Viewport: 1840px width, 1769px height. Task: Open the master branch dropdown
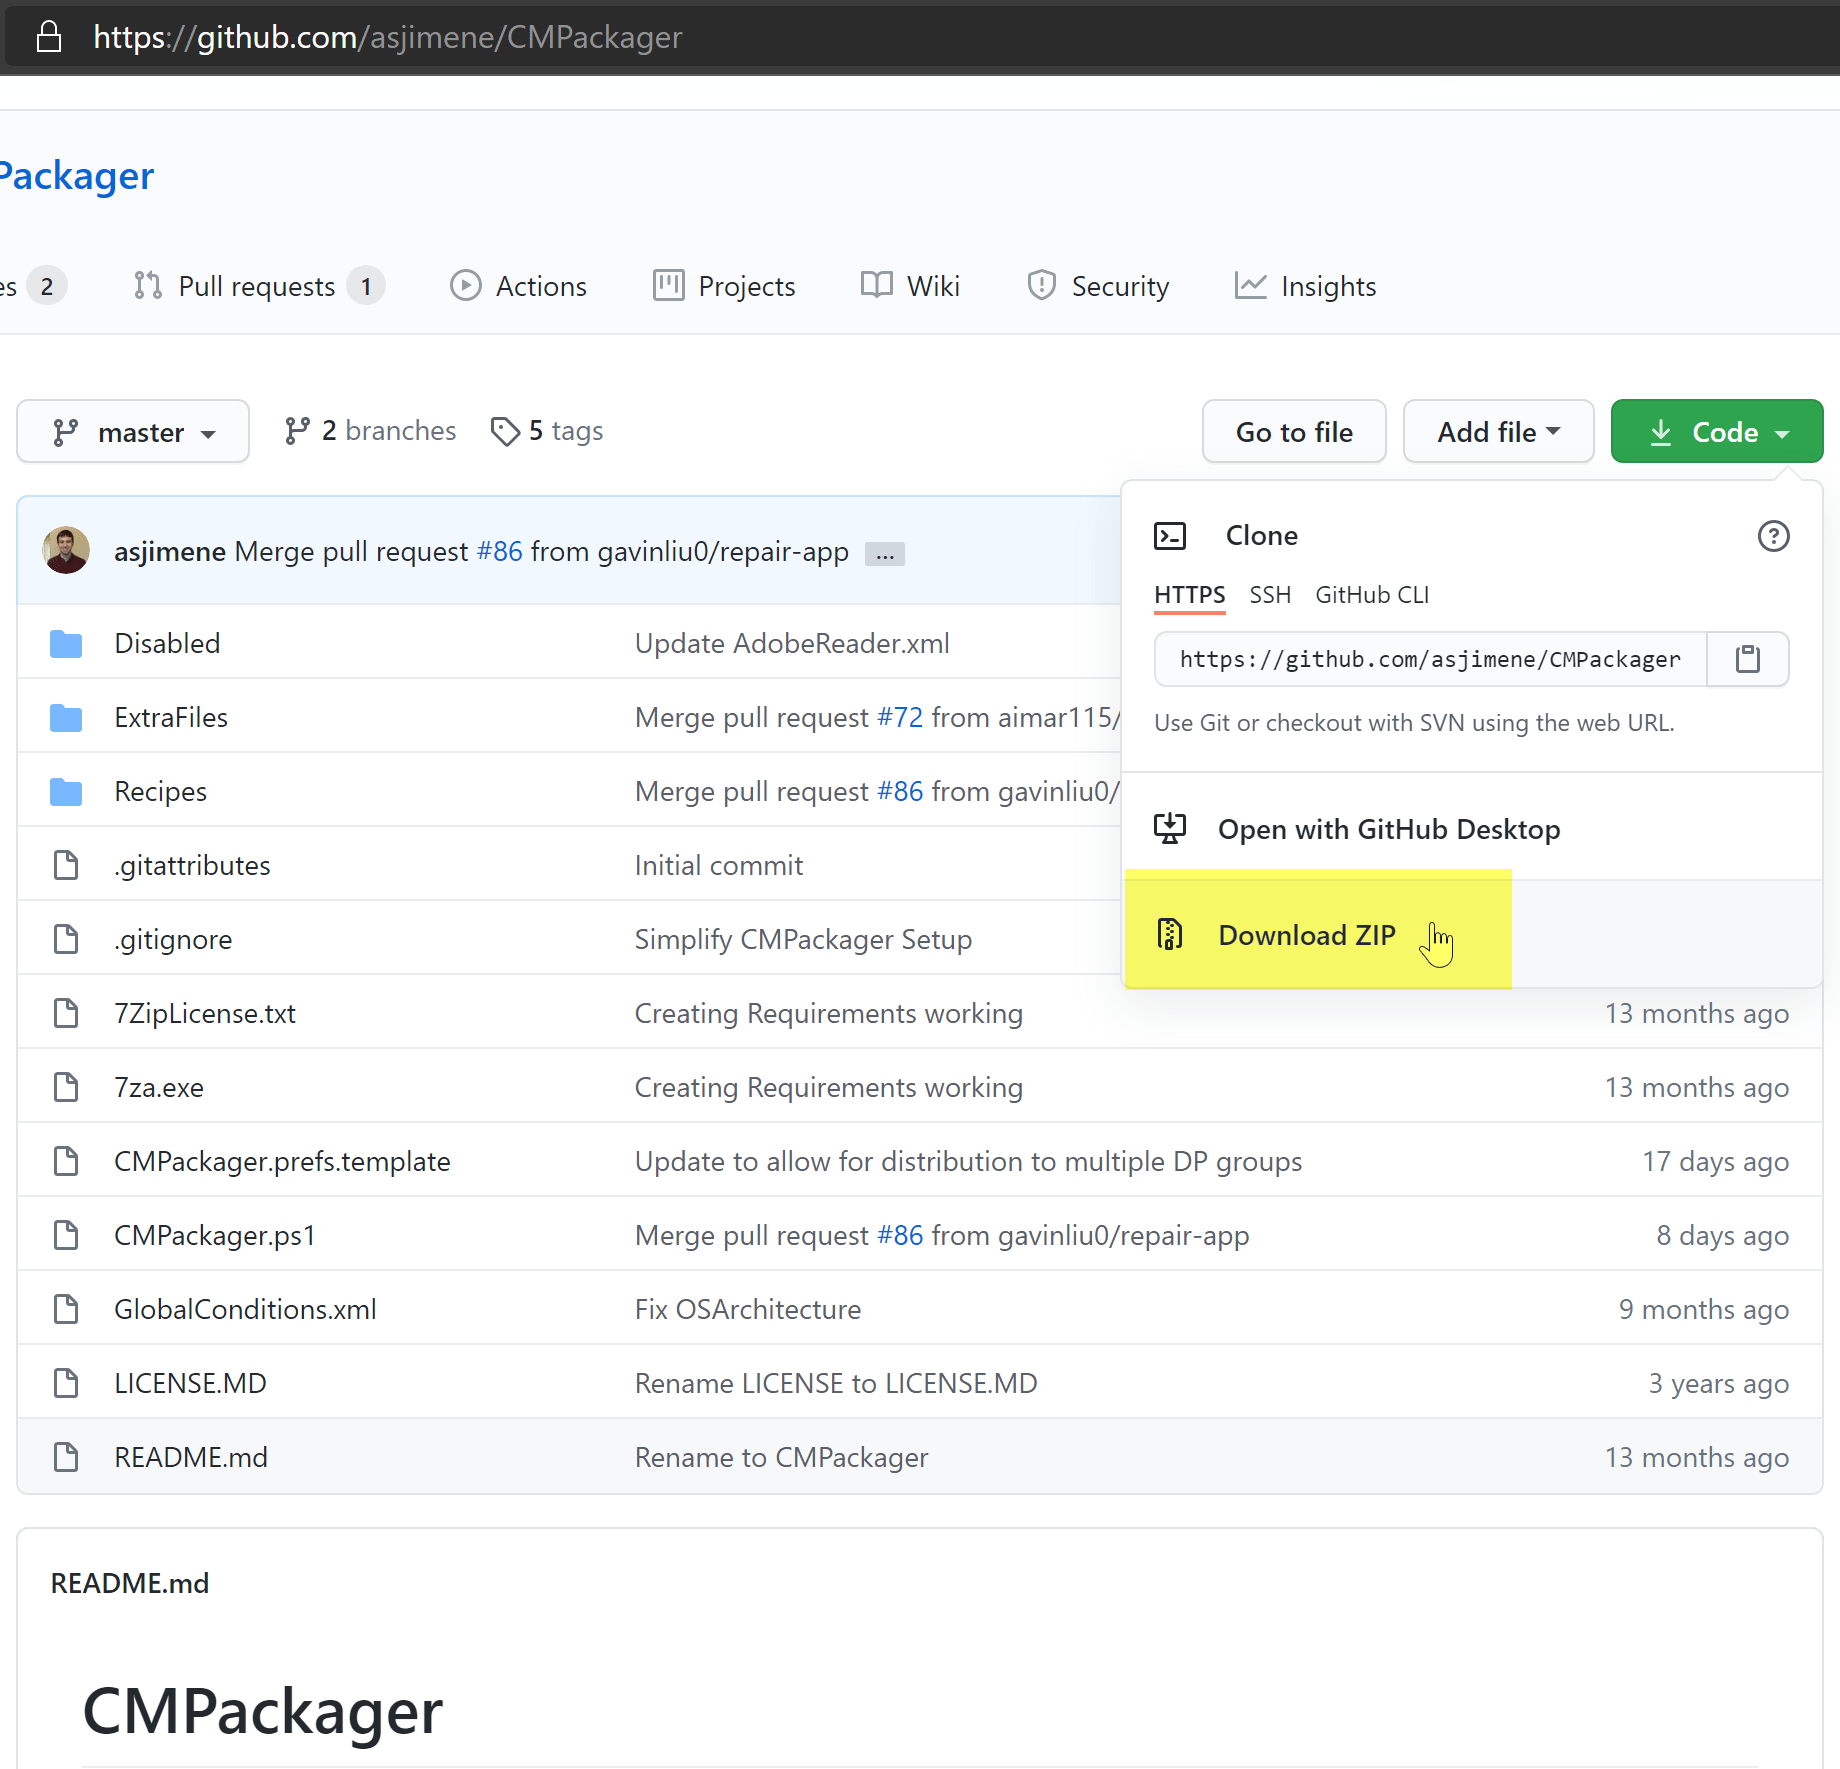click(x=132, y=431)
